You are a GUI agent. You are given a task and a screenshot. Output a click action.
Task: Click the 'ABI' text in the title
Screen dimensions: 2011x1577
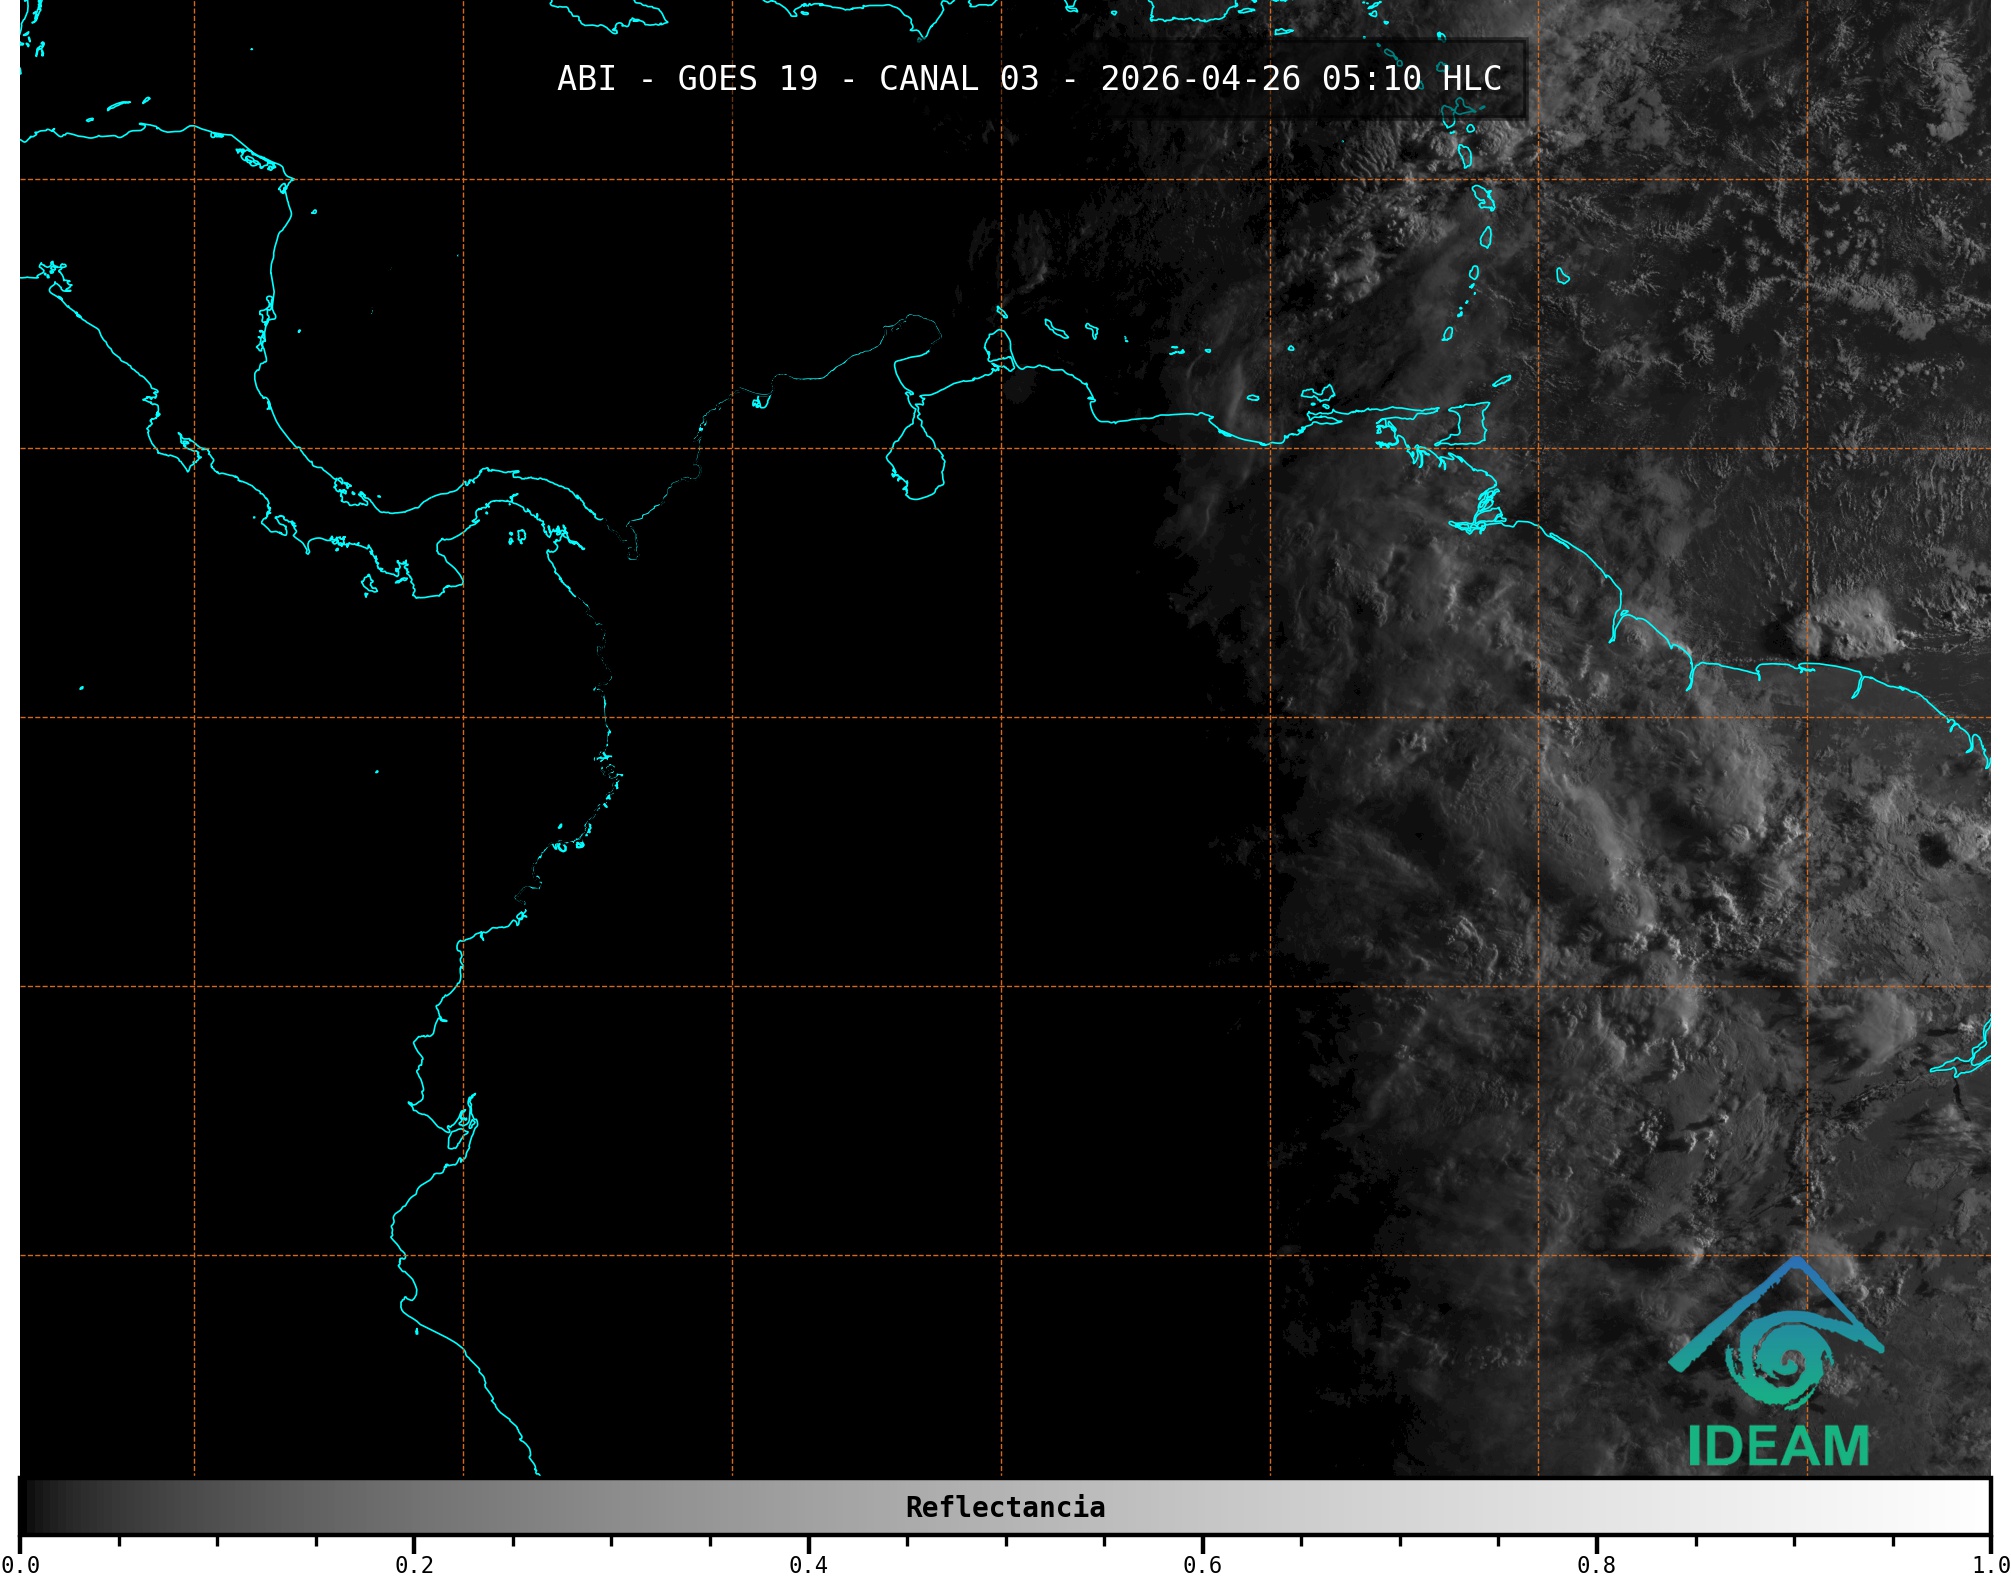tap(586, 79)
